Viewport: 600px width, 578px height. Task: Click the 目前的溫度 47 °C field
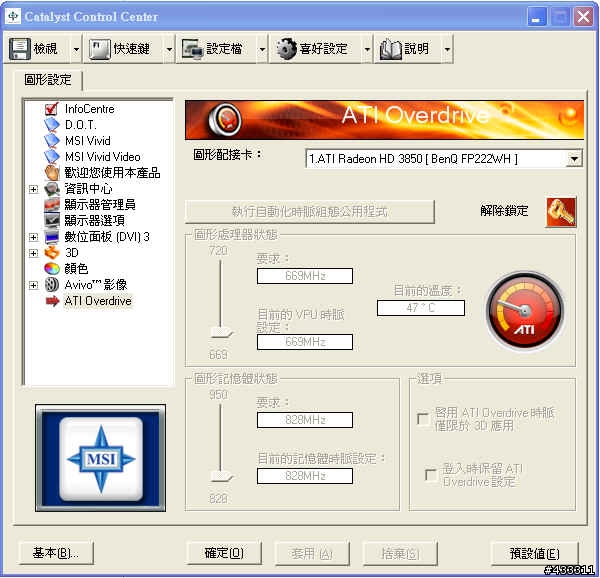421,308
